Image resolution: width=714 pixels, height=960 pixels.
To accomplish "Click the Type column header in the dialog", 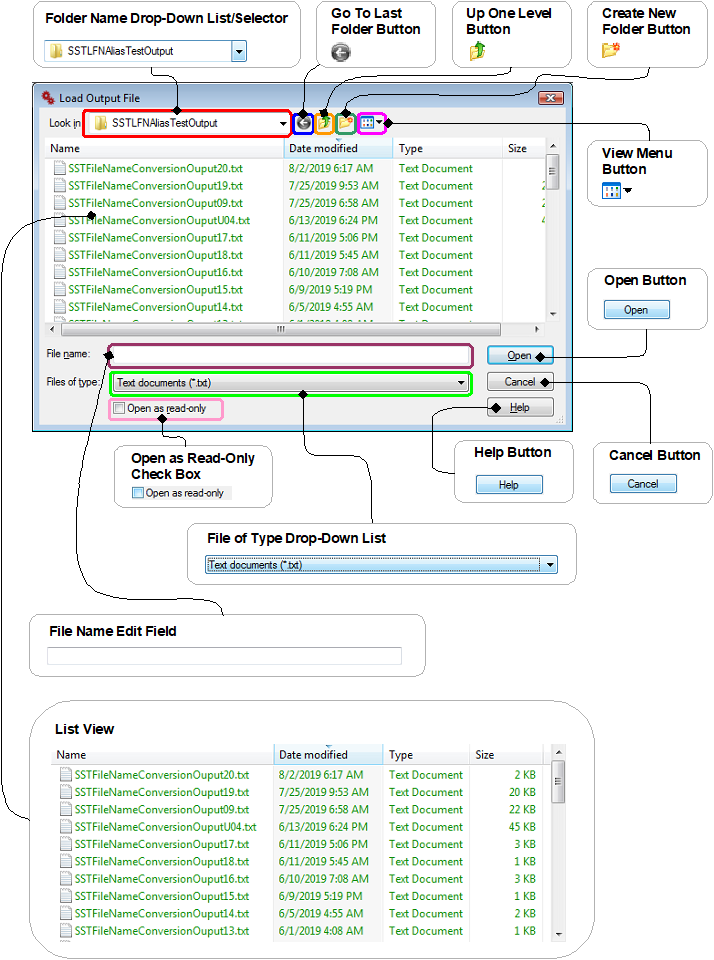I will click(448, 148).
